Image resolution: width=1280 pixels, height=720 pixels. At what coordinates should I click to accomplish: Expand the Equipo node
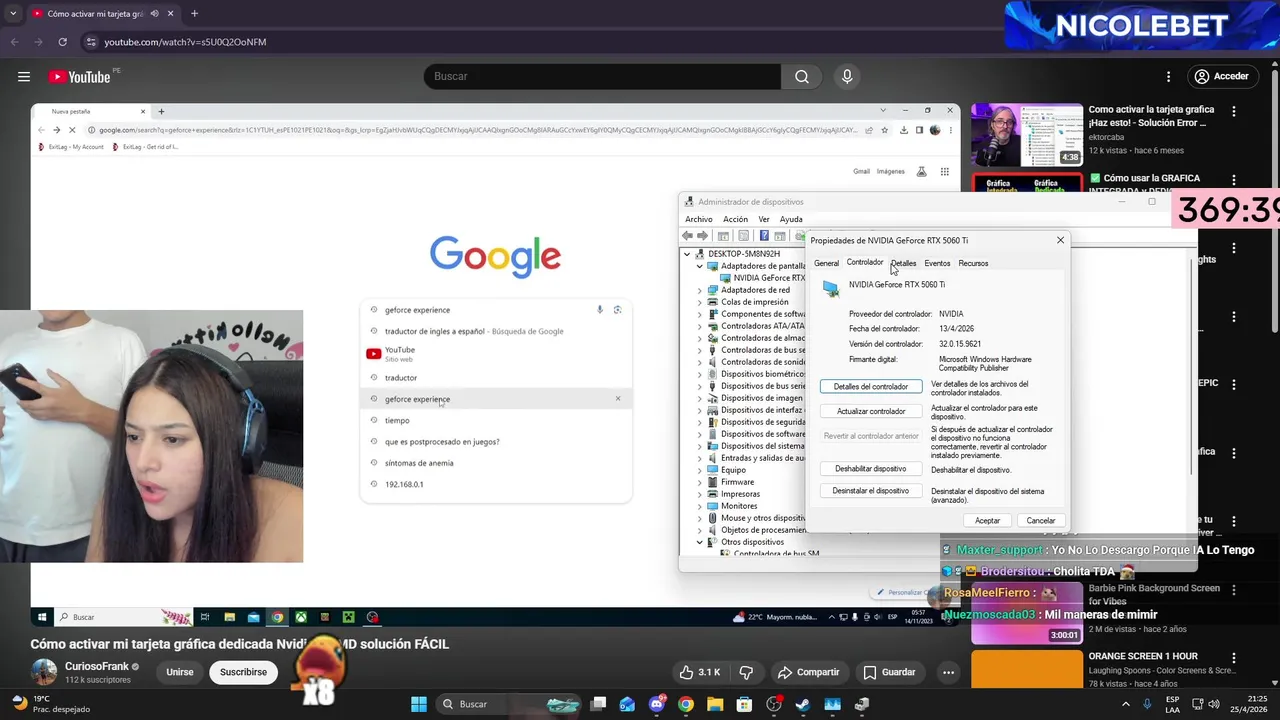coord(699,470)
